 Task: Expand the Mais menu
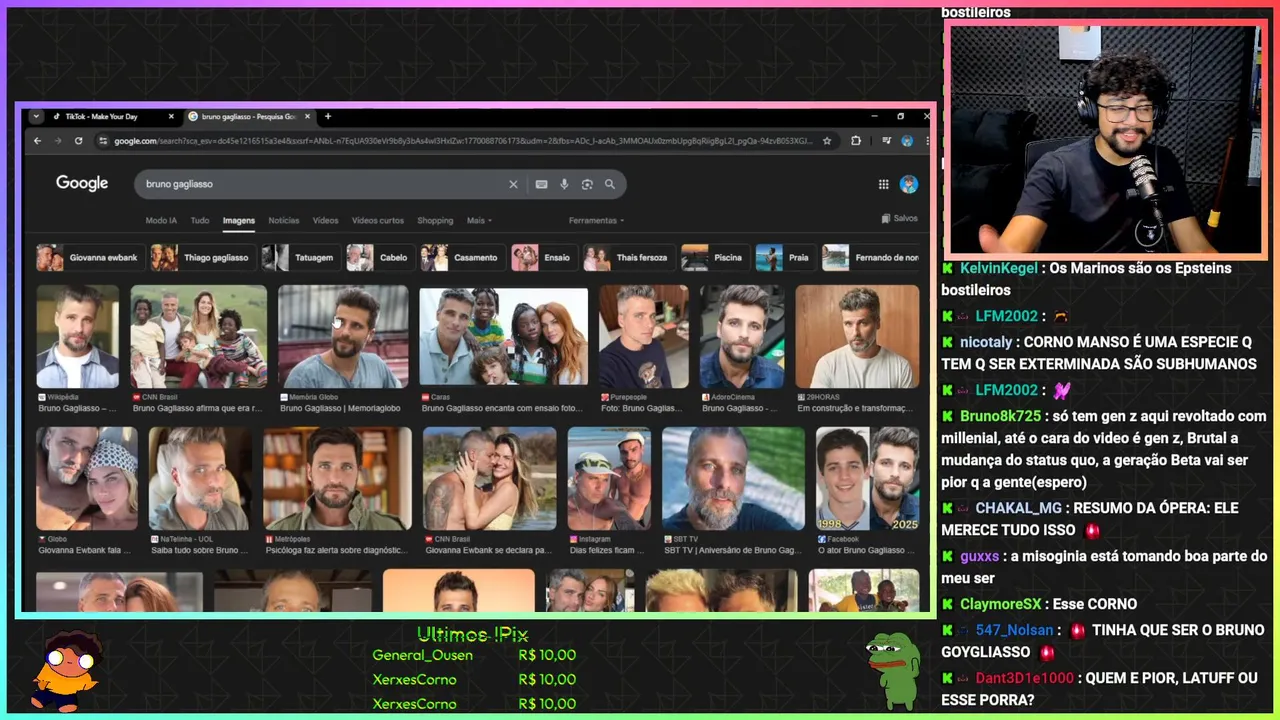[479, 220]
